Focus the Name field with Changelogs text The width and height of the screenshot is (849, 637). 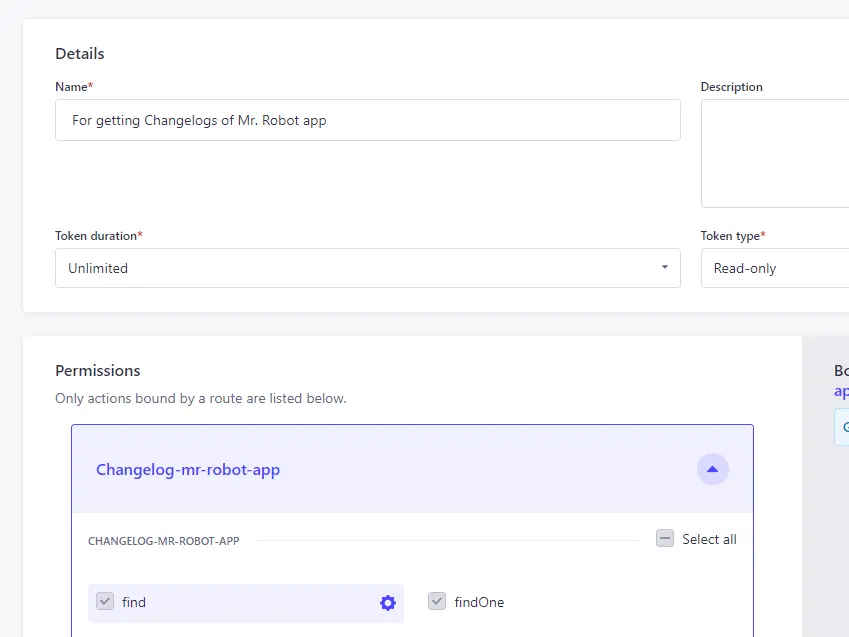367,120
